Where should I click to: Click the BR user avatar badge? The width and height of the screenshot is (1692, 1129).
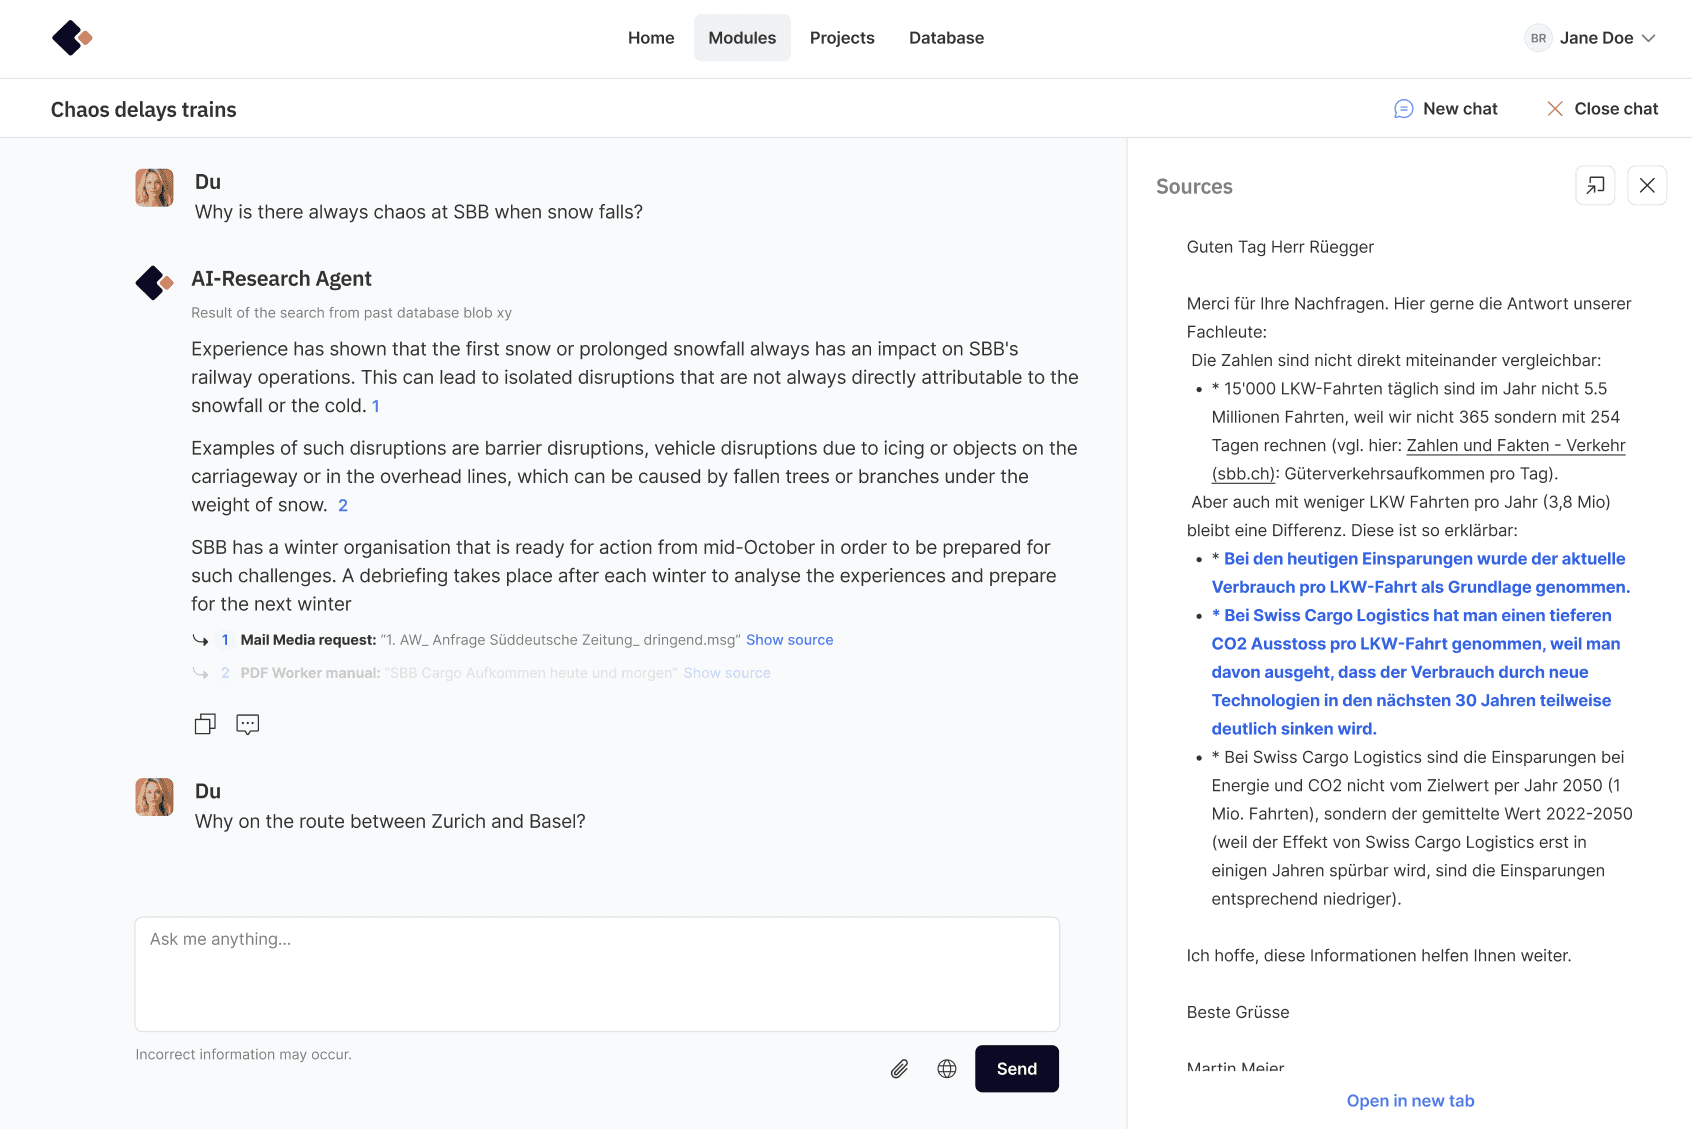(1538, 38)
